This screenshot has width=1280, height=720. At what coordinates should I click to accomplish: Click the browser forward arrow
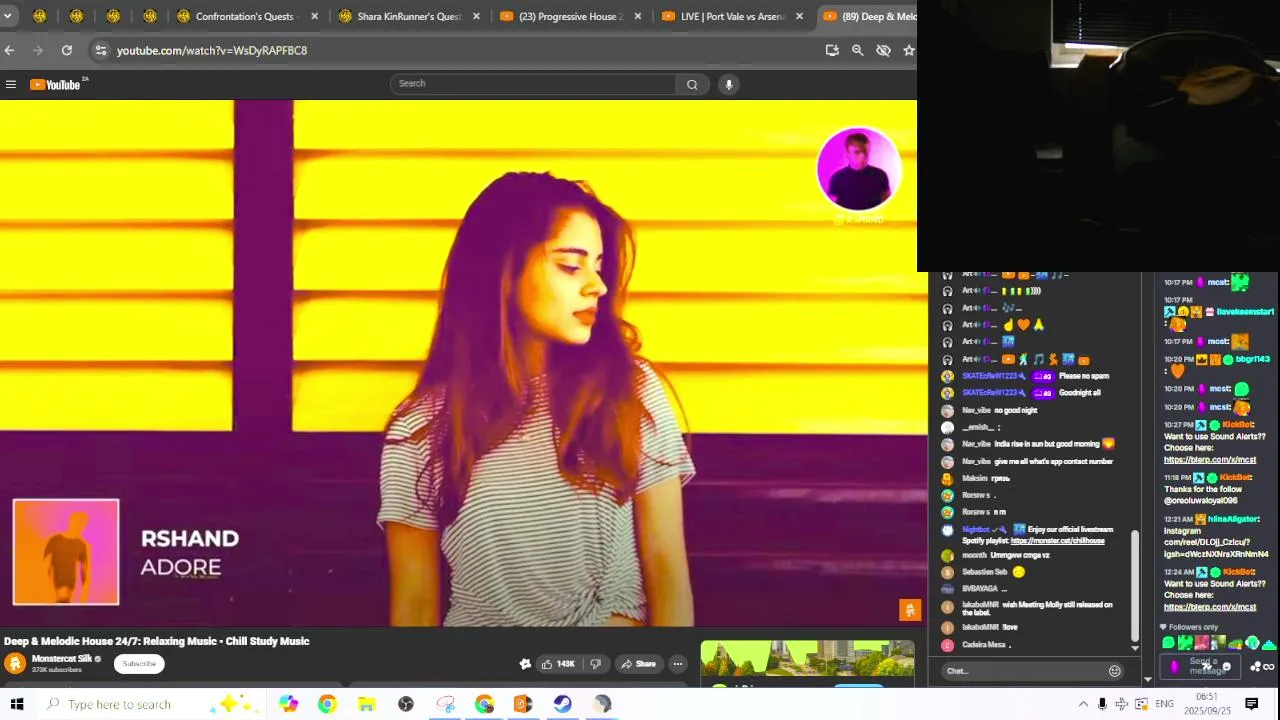[x=38, y=50]
